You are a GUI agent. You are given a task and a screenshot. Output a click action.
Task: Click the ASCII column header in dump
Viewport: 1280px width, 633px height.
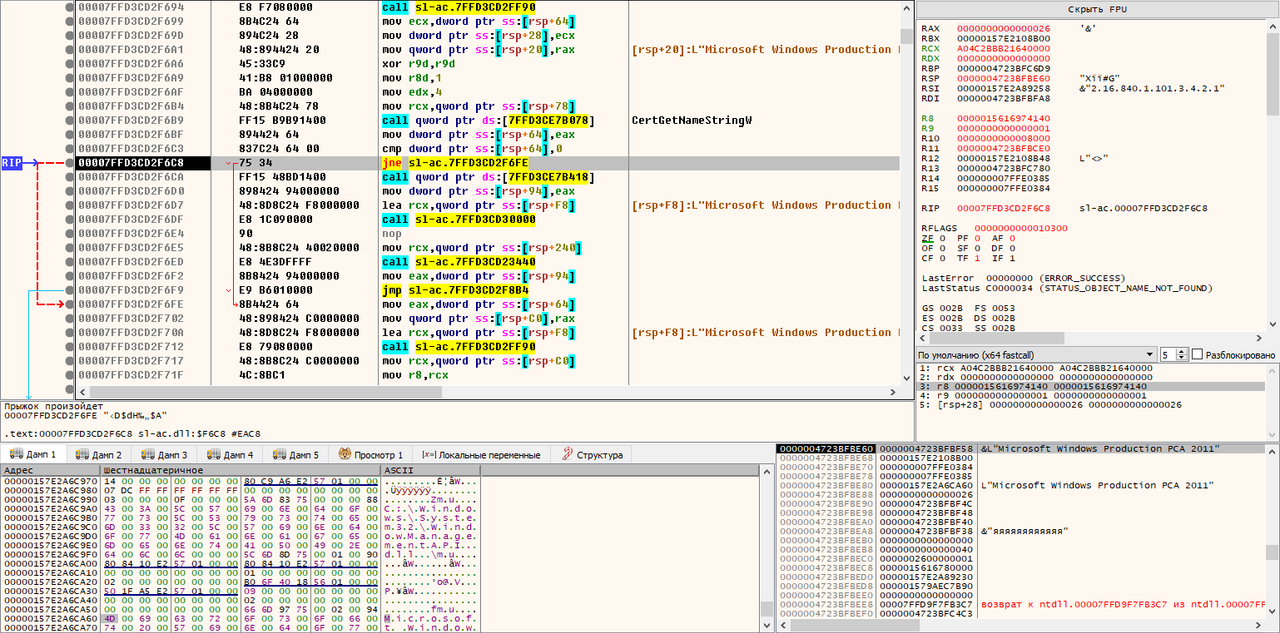coord(430,470)
